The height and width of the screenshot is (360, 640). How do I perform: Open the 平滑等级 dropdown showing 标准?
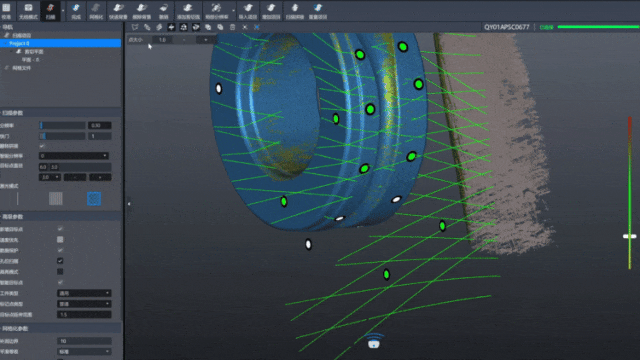tap(84, 351)
